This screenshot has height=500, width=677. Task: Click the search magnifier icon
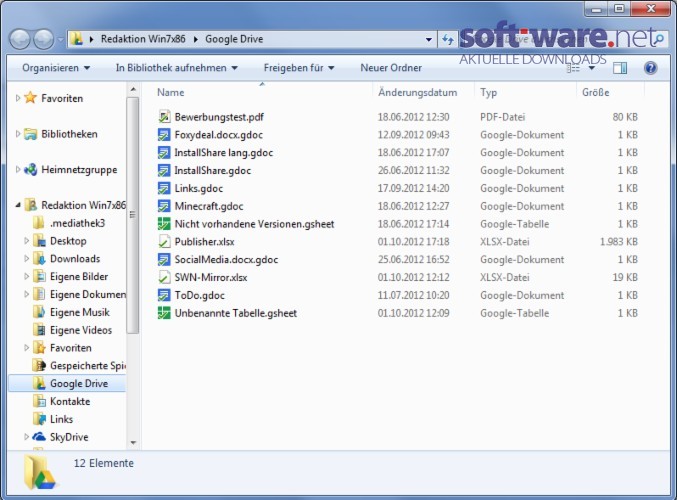pos(658,39)
